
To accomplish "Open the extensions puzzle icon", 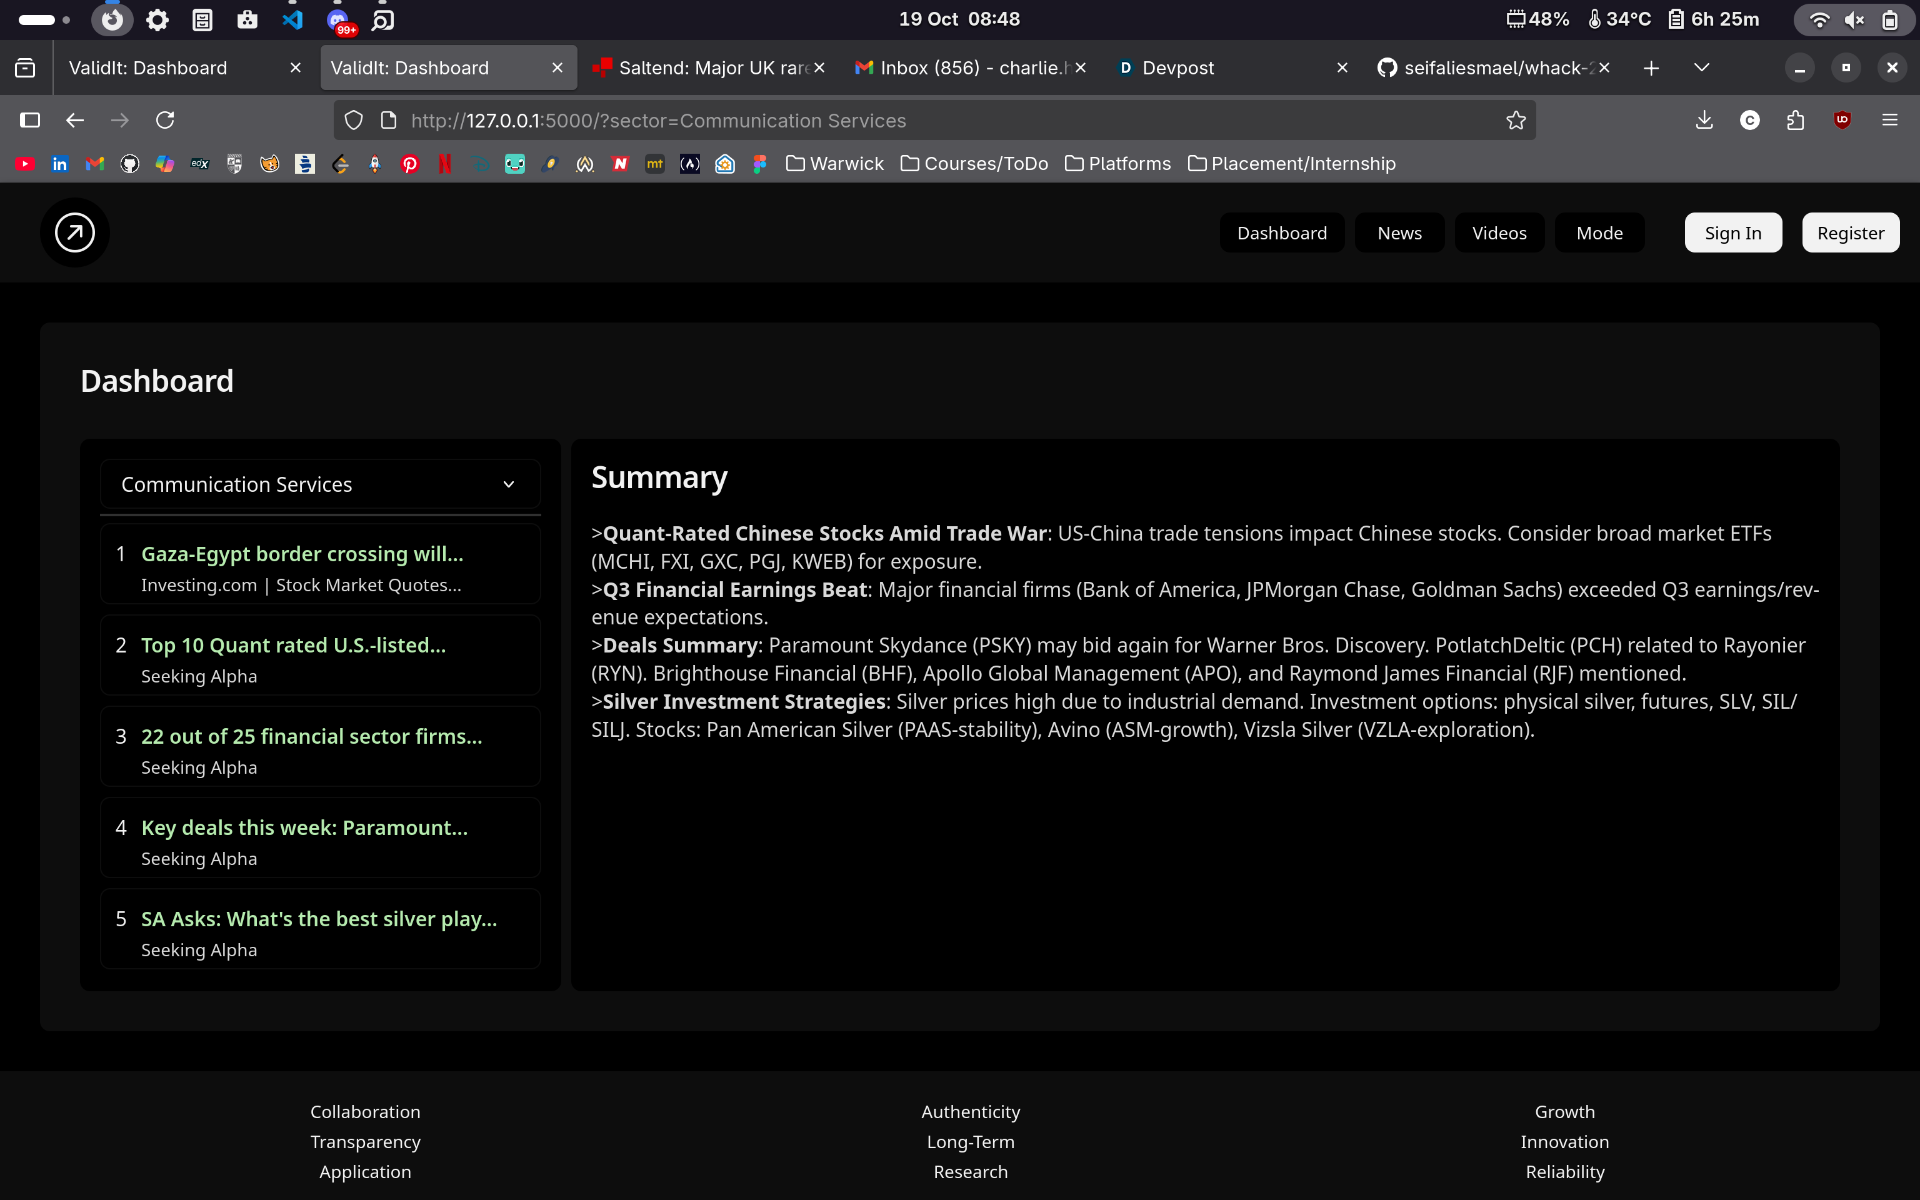I will (x=1796, y=121).
